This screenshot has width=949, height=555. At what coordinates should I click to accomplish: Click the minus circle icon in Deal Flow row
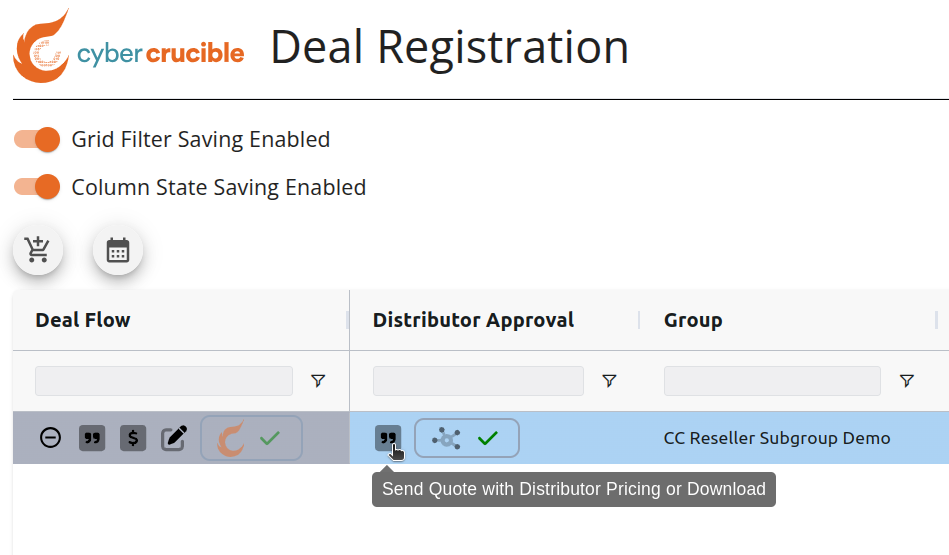pyautogui.click(x=50, y=438)
